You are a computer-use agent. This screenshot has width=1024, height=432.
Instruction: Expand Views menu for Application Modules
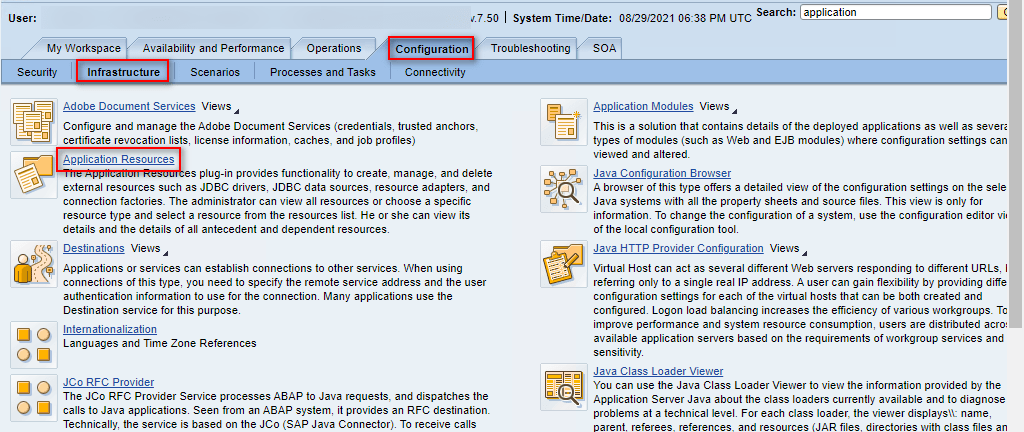point(718,107)
